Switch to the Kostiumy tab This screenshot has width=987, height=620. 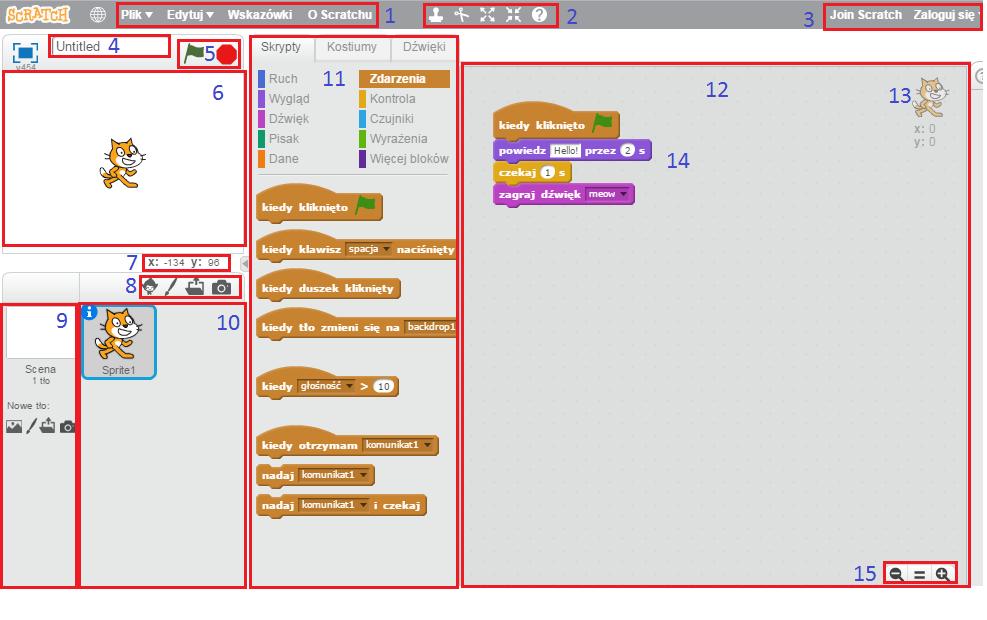click(x=351, y=47)
